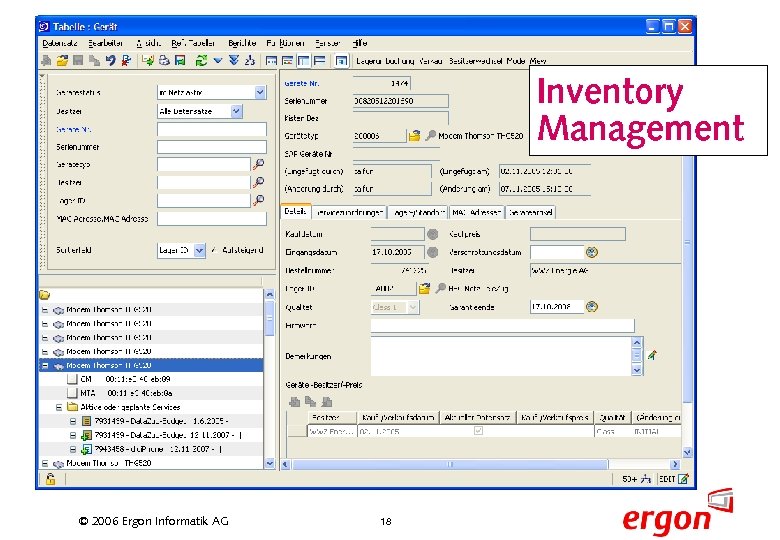Screen dimensions: 780x540
Task: Click the magnifier next to the Besitzer filter field
Action: (259, 182)
